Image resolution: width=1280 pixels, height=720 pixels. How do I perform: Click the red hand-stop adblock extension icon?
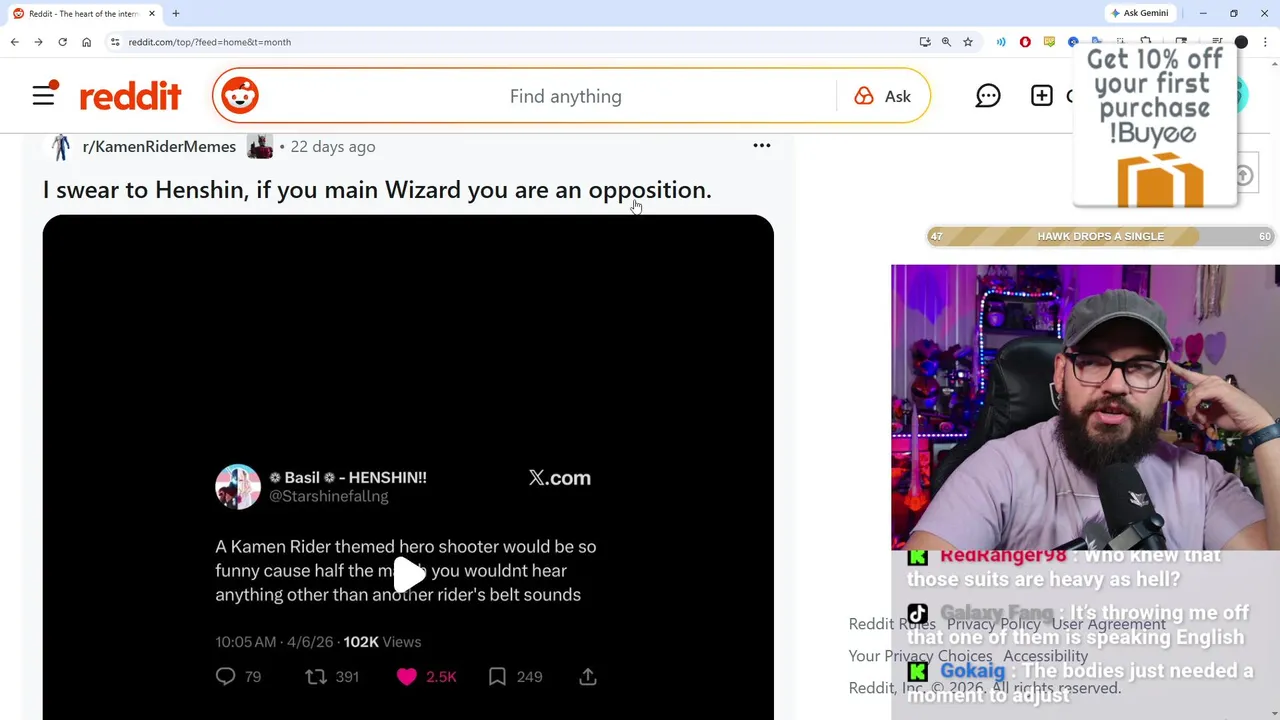pos(1025,42)
